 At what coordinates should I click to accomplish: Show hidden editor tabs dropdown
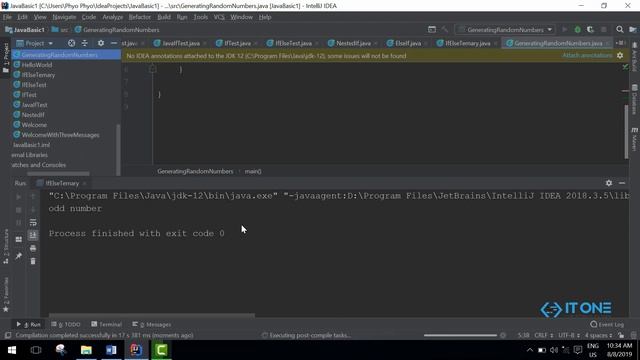pyautogui.click(x=620, y=43)
